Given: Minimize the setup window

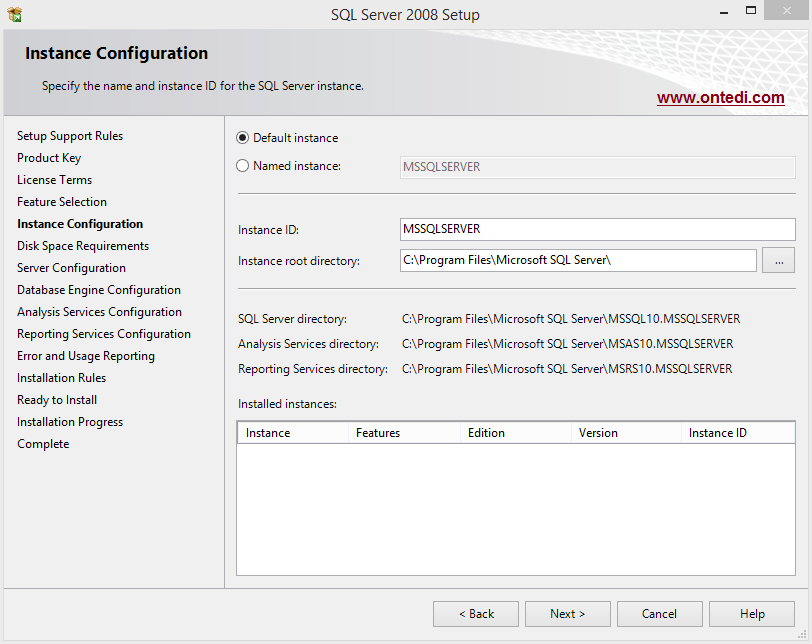Looking at the screenshot, I should coord(724,11).
